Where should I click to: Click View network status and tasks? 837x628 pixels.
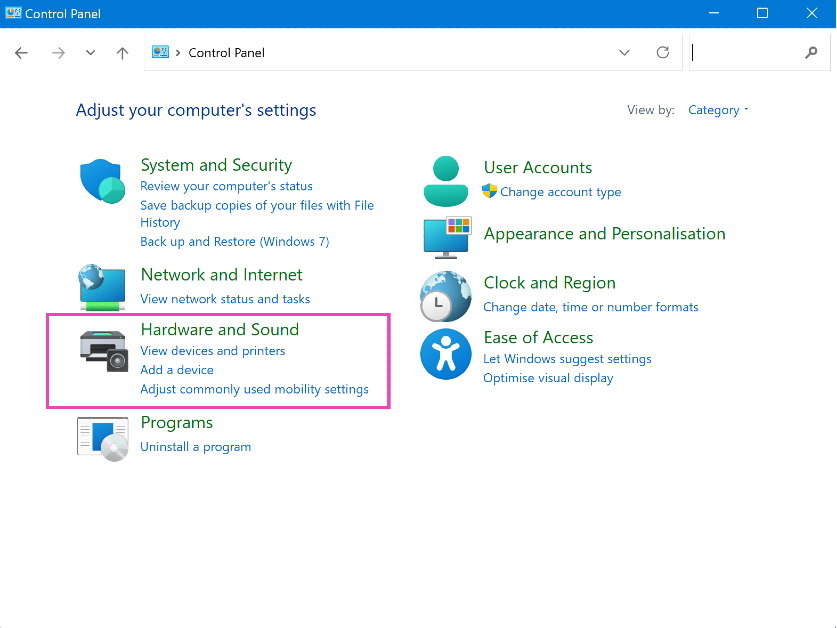point(225,299)
